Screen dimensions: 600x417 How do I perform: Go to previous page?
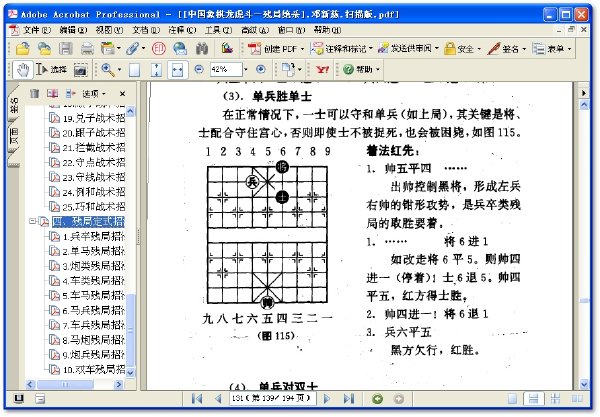click(218, 399)
